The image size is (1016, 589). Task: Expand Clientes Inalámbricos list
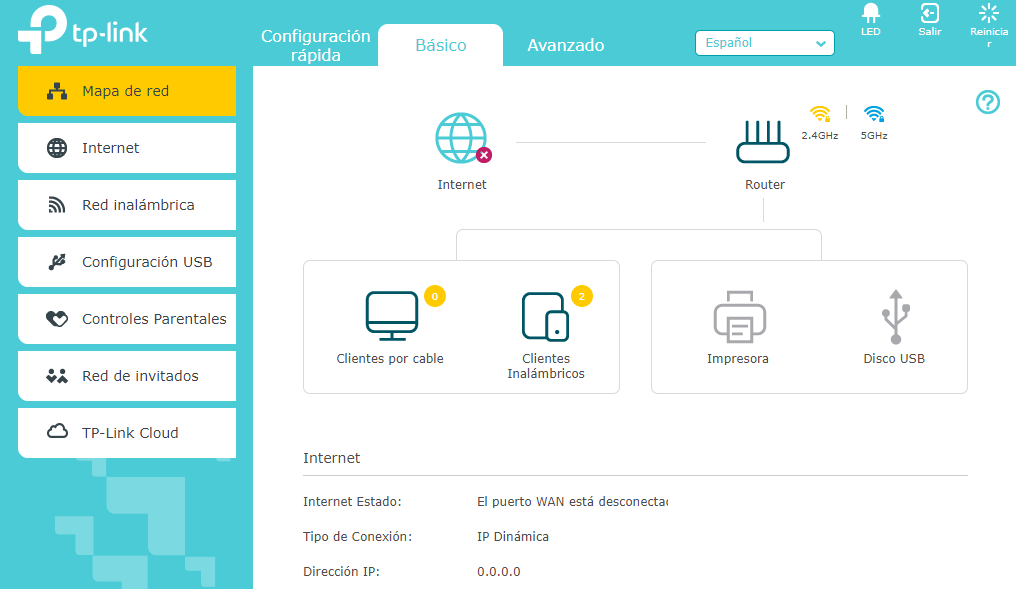[x=546, y=318]
